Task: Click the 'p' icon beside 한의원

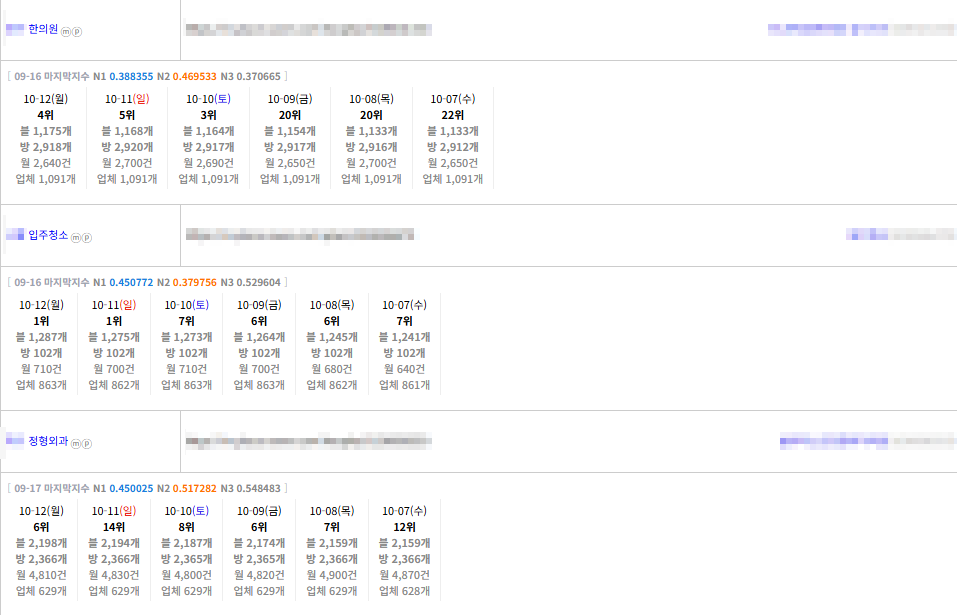Action: (x=77, y=32)
